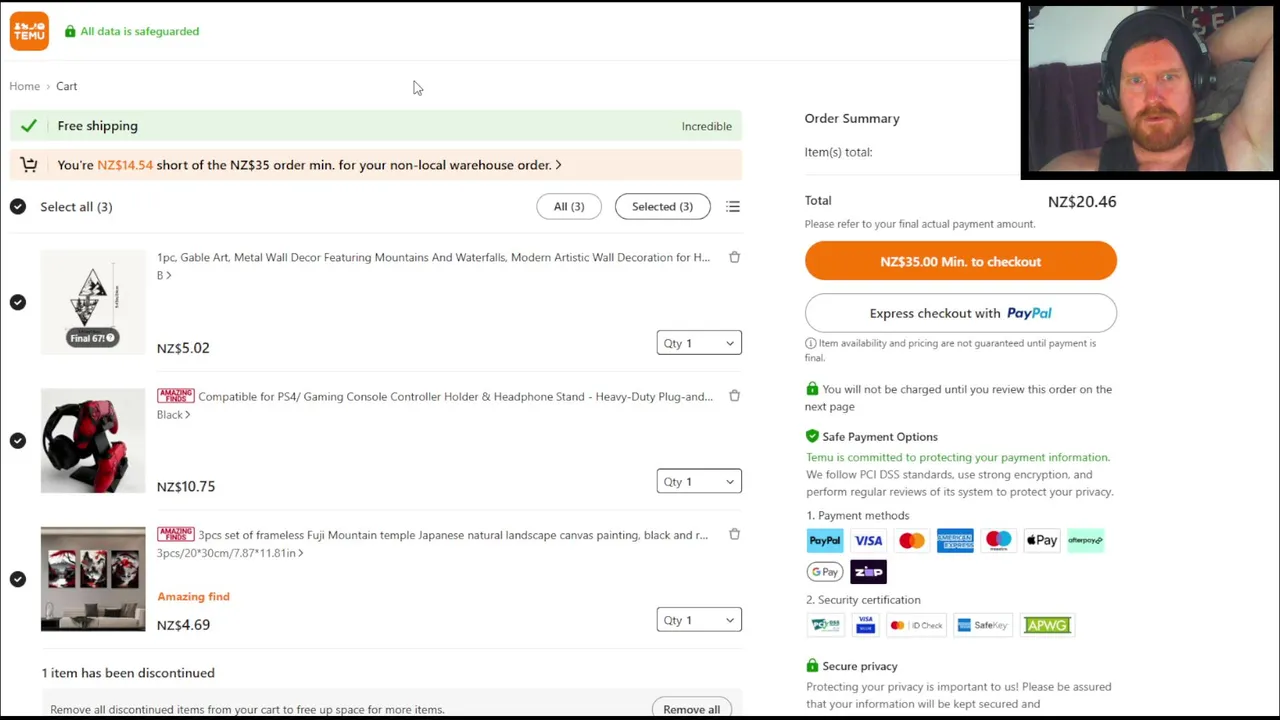Click the Google Pay payment icon
1280x720 pixels.
coord(825,572)
